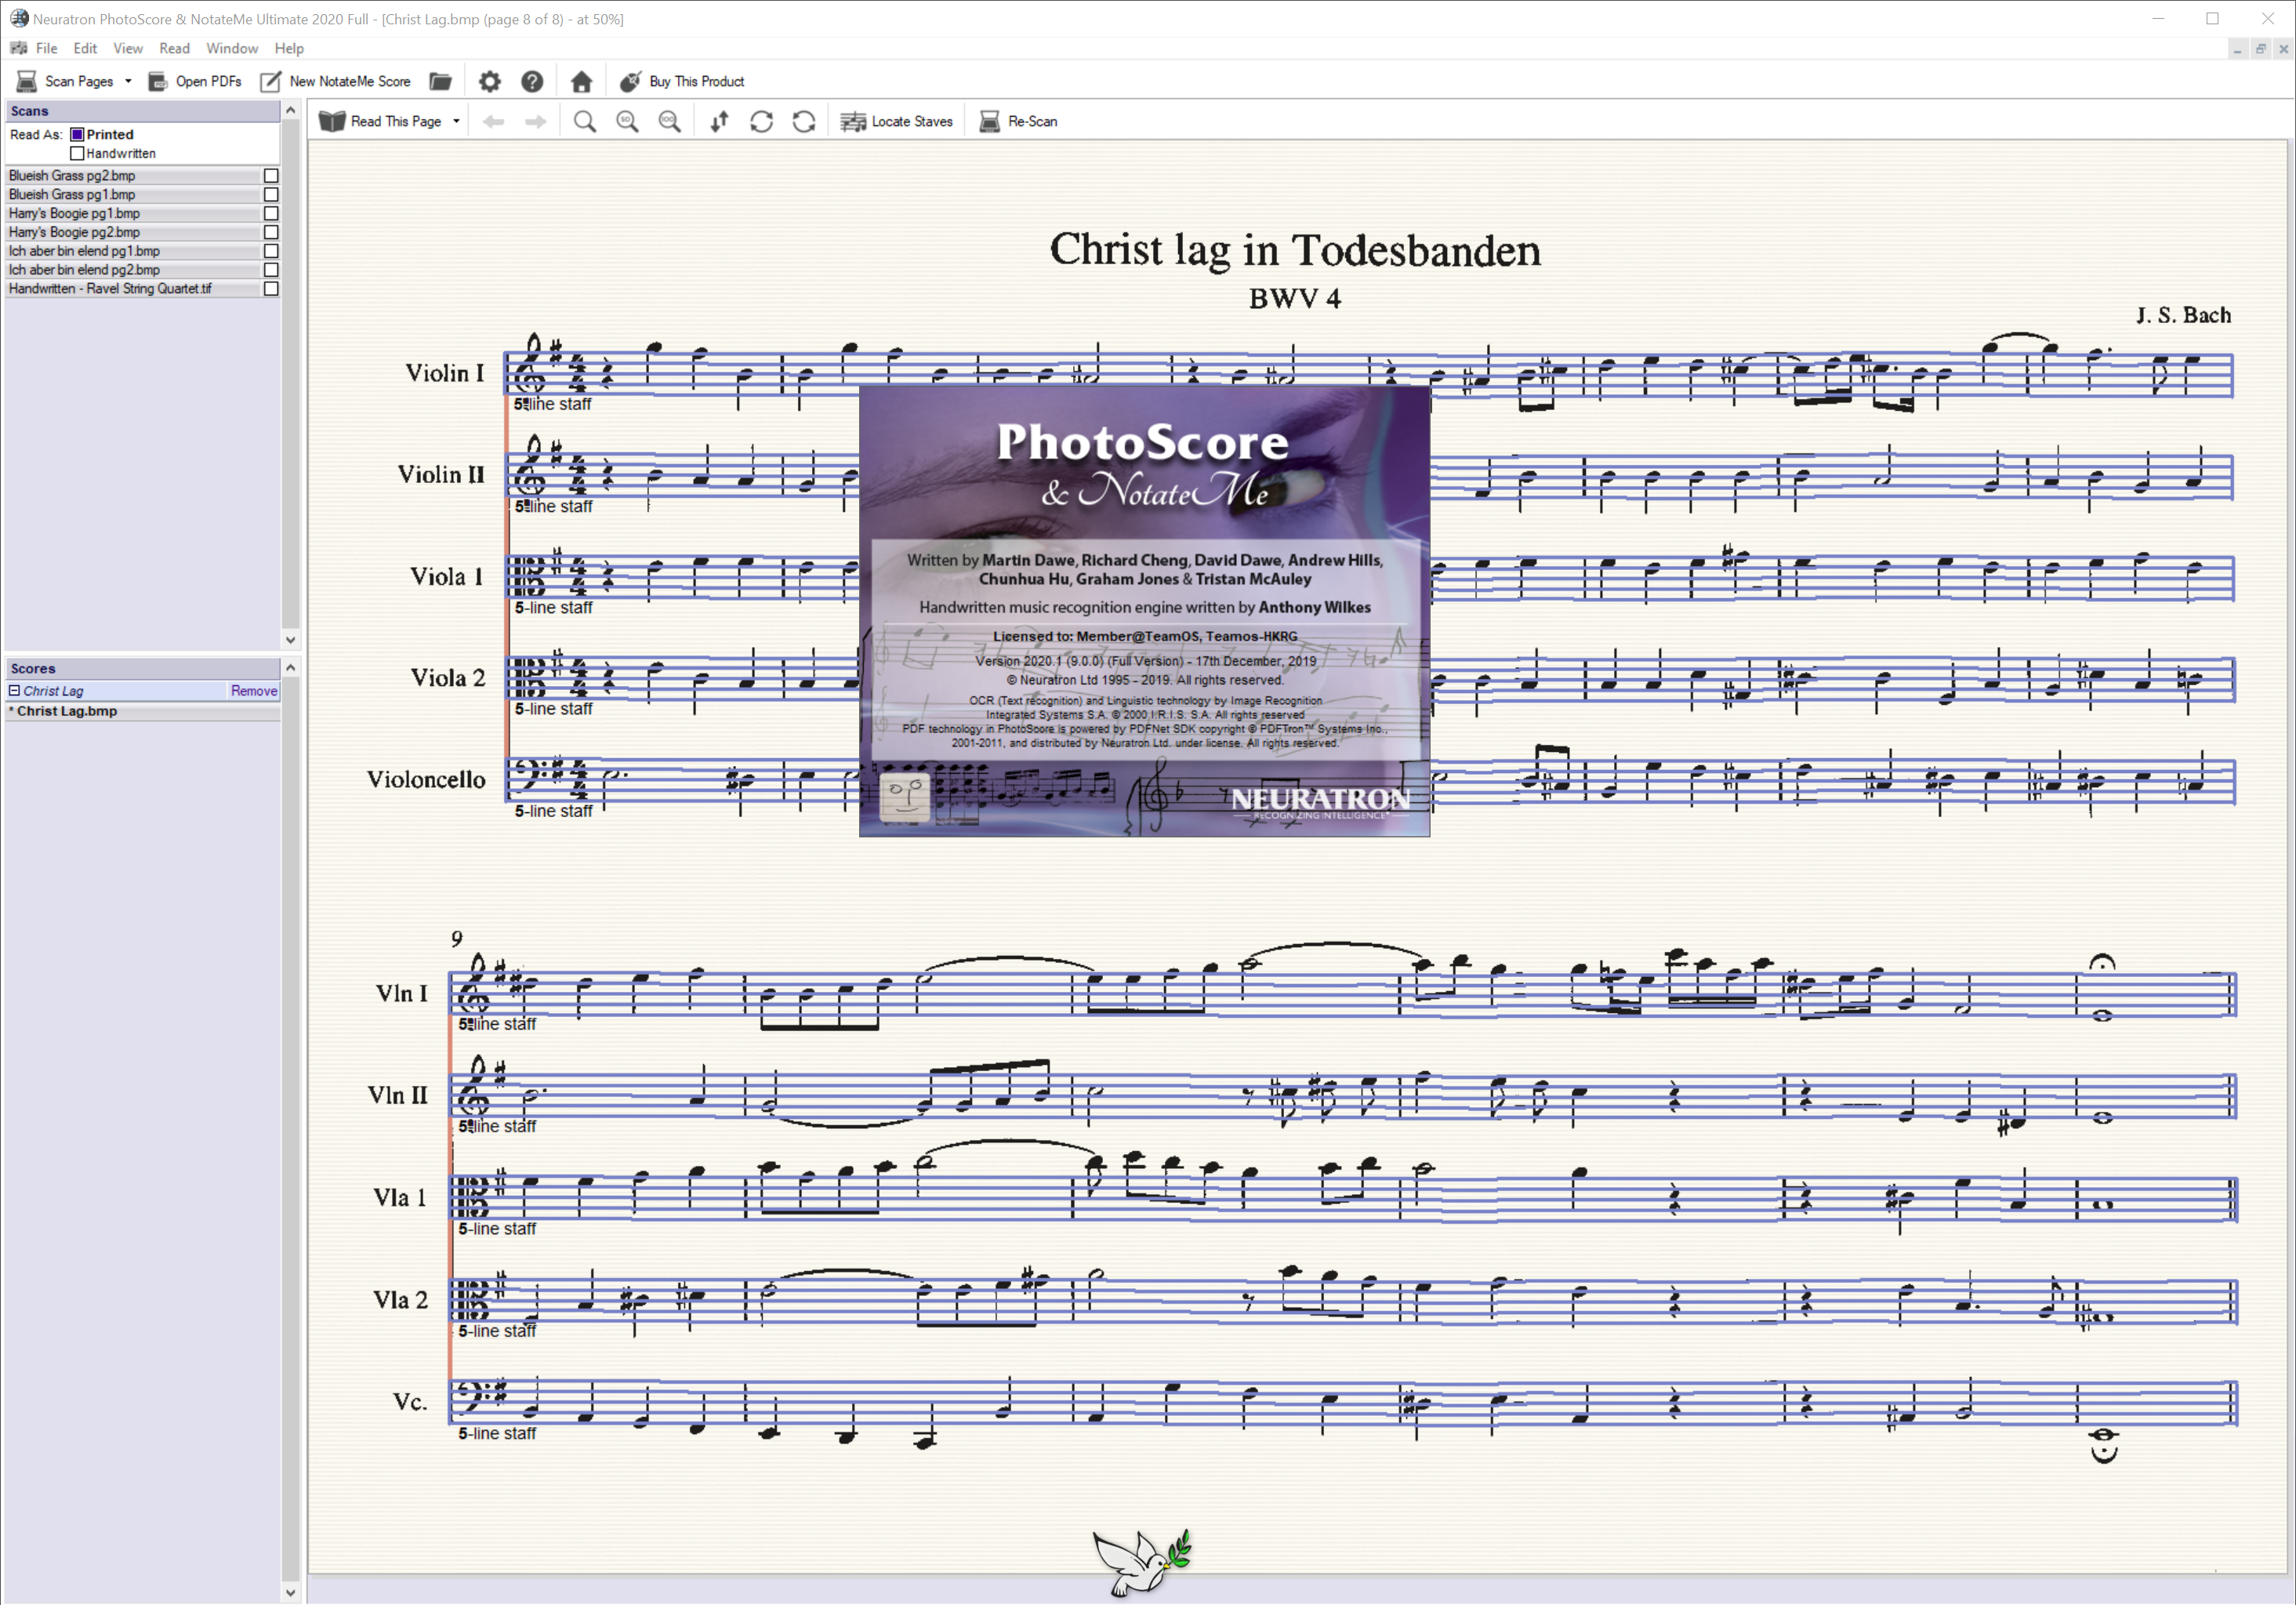Click the Scans panel header
2296x1605 pixels.
[x=143, y=111]
